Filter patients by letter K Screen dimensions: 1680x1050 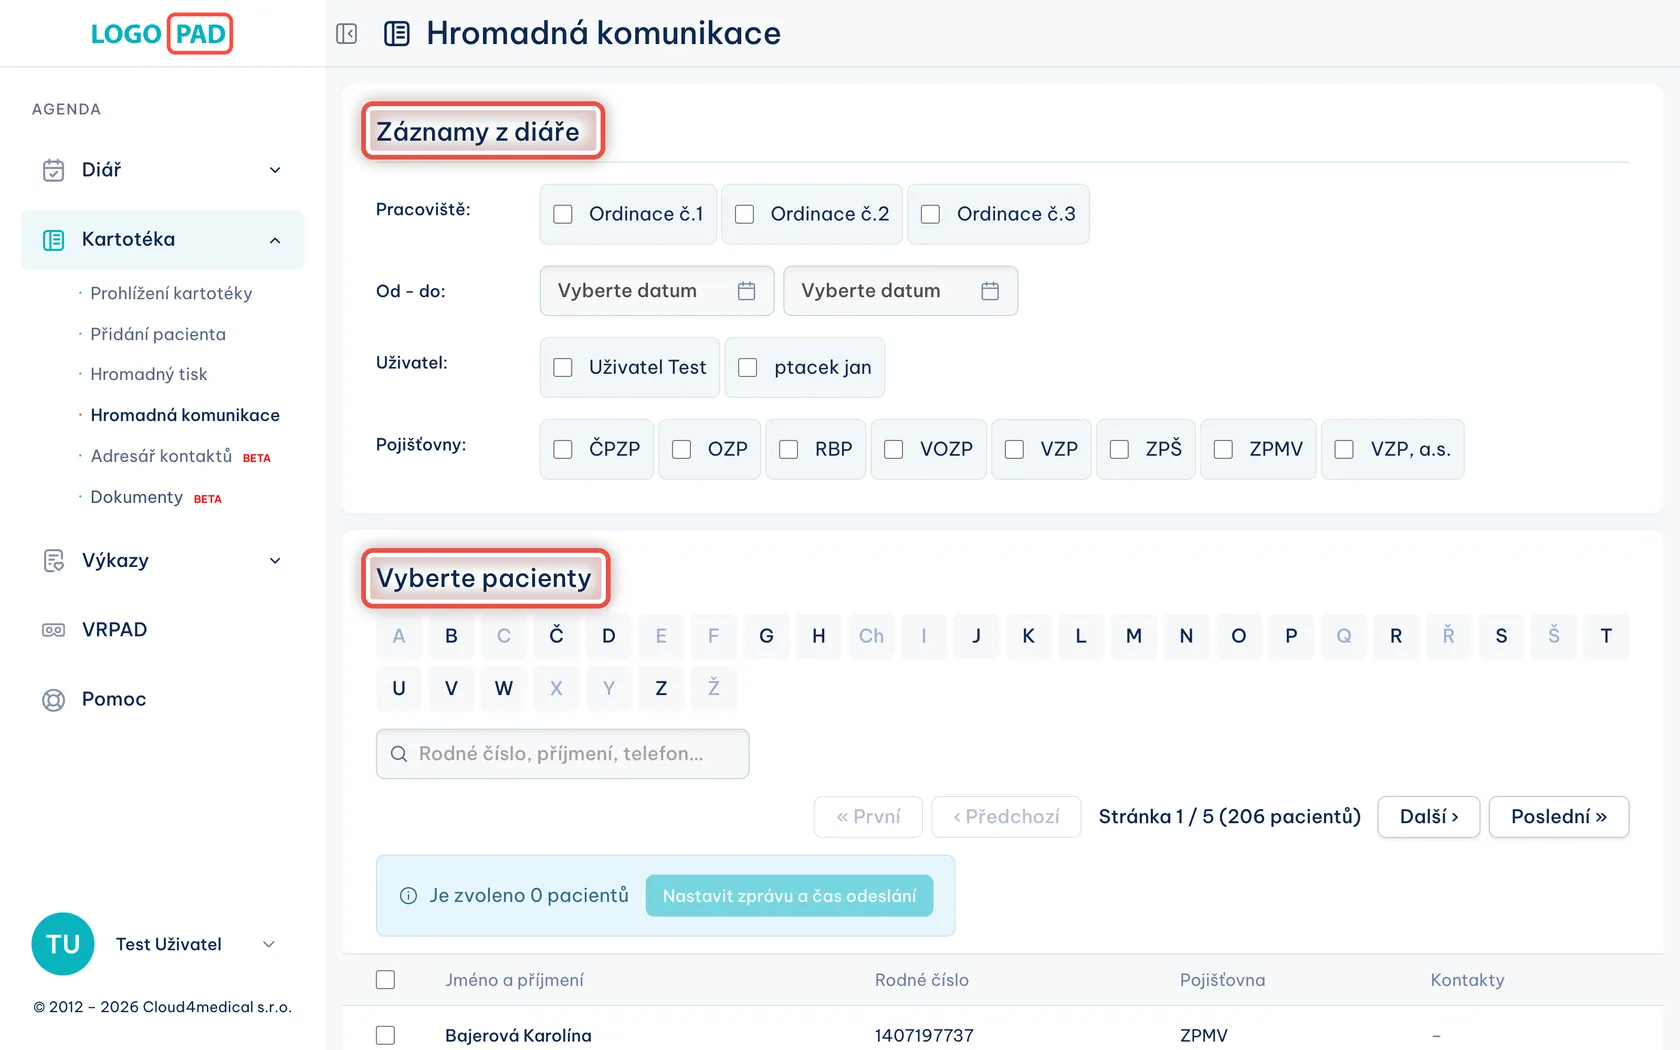coord(1028,636)
